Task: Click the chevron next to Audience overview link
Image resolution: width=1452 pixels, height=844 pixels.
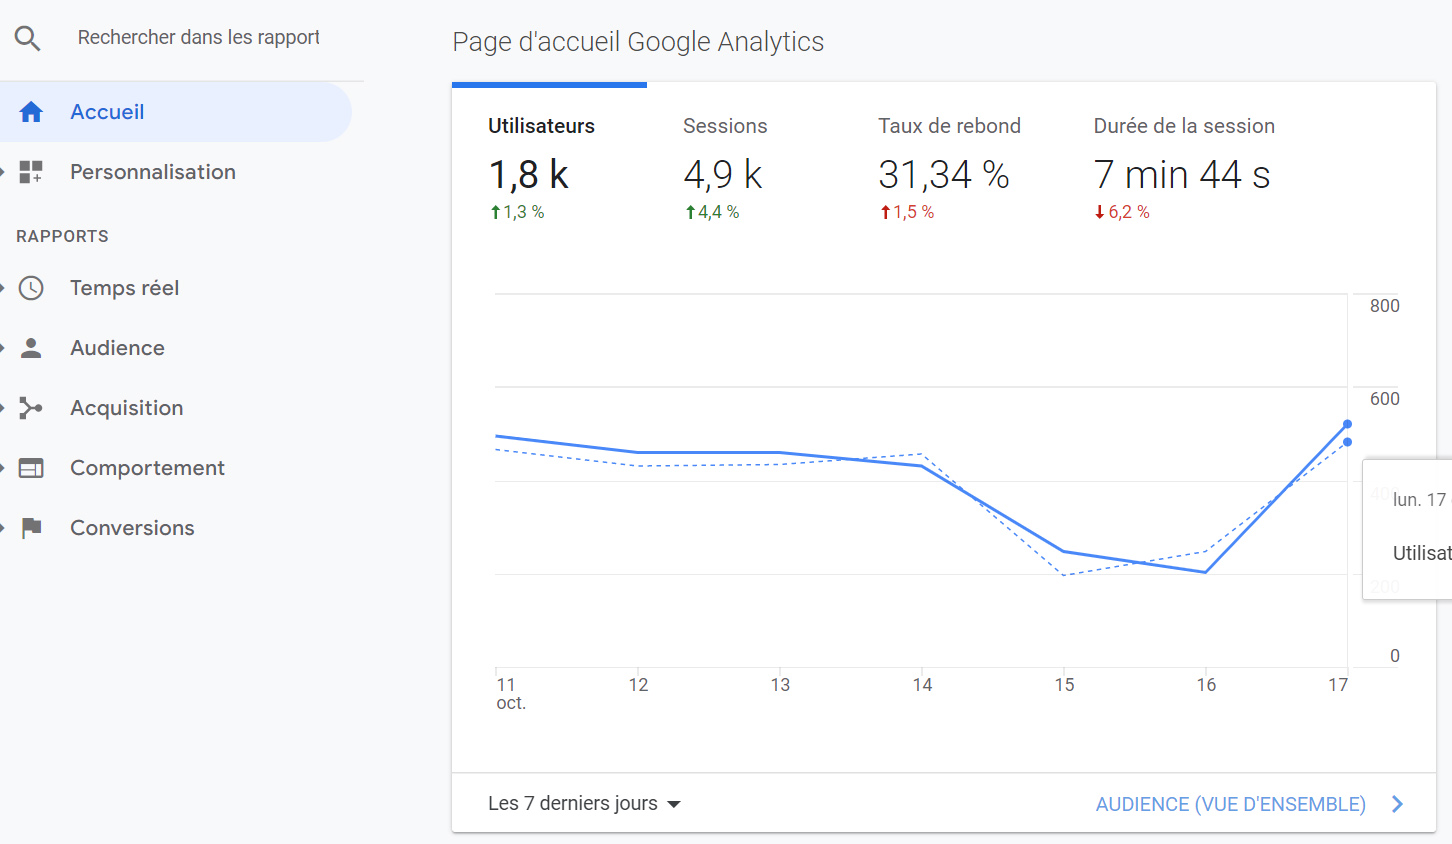Action: point(1398,804)
